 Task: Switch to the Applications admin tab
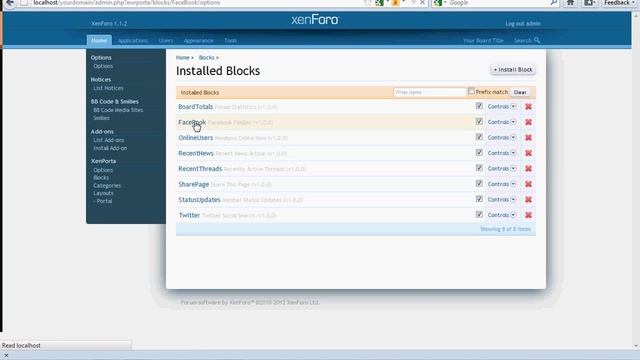click(133, 41)
